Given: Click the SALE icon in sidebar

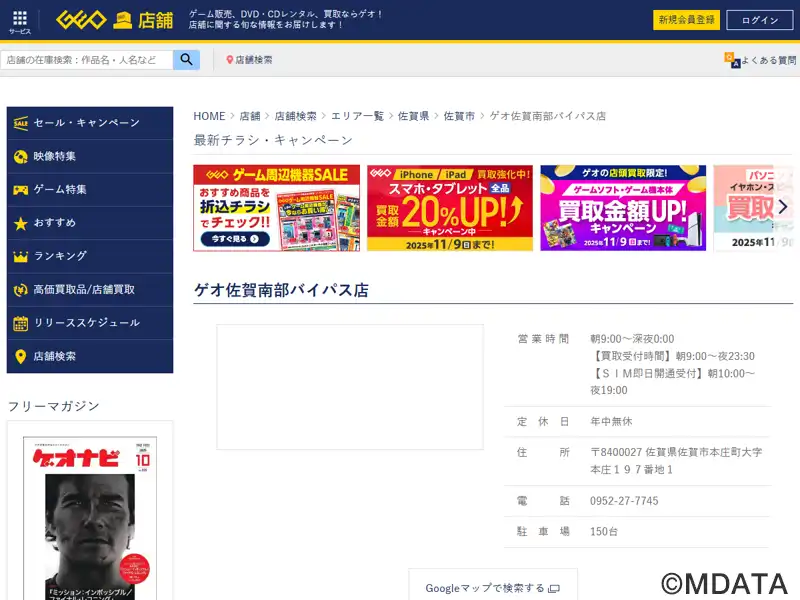Looking at the screenshot, I should pyautogui.click(x=20, y=123).
